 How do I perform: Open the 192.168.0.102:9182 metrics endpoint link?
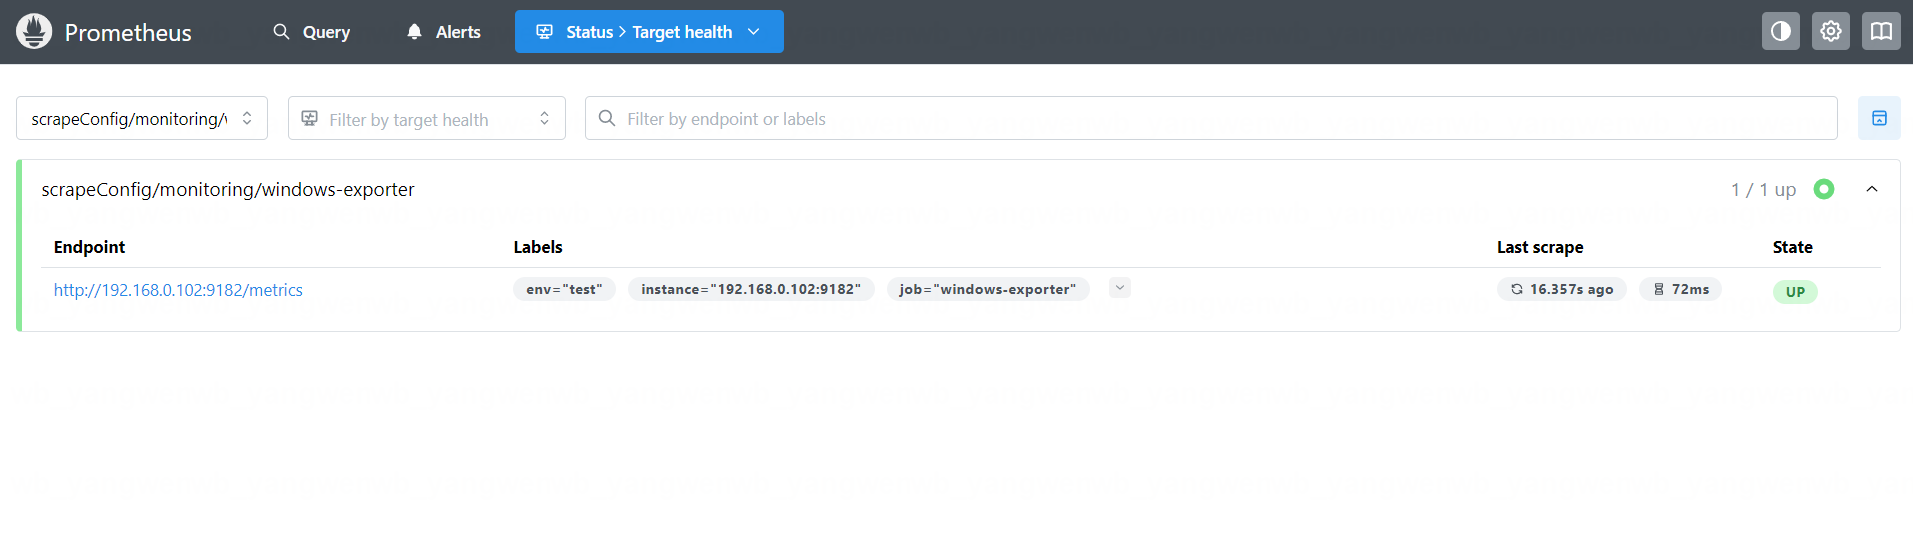(178, 290)
